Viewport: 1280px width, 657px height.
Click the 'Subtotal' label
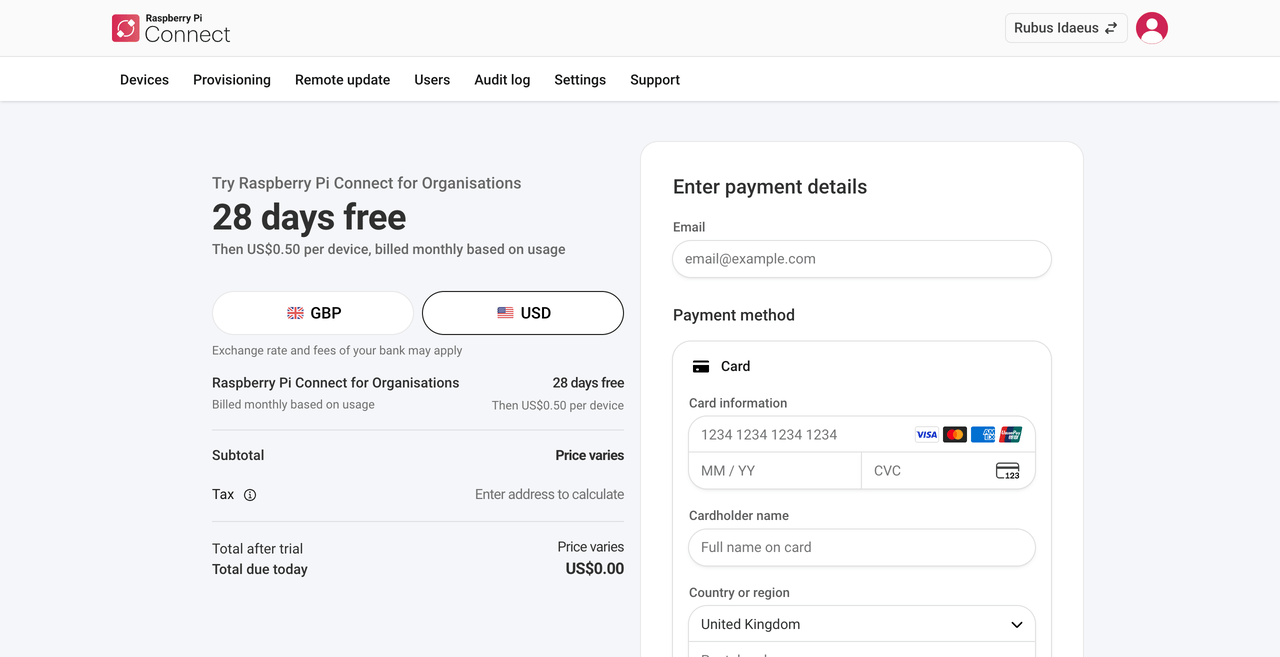click(238, 456)
